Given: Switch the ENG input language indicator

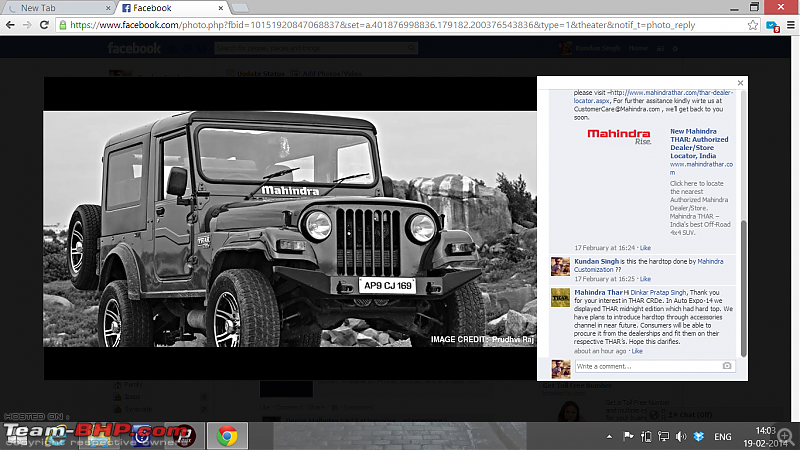Looking at the screenshot, I should [x=722, y=437].
